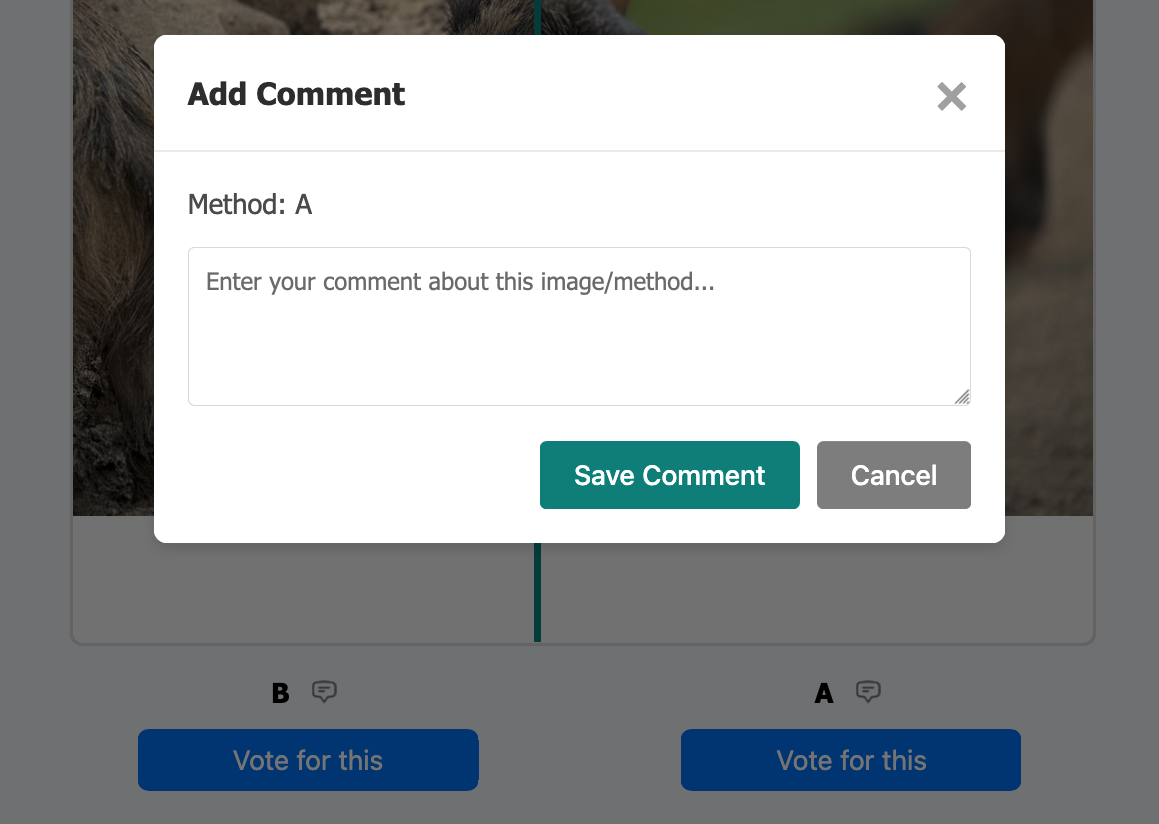
Task: Vote for this under method B
Action: click(308, 760)
